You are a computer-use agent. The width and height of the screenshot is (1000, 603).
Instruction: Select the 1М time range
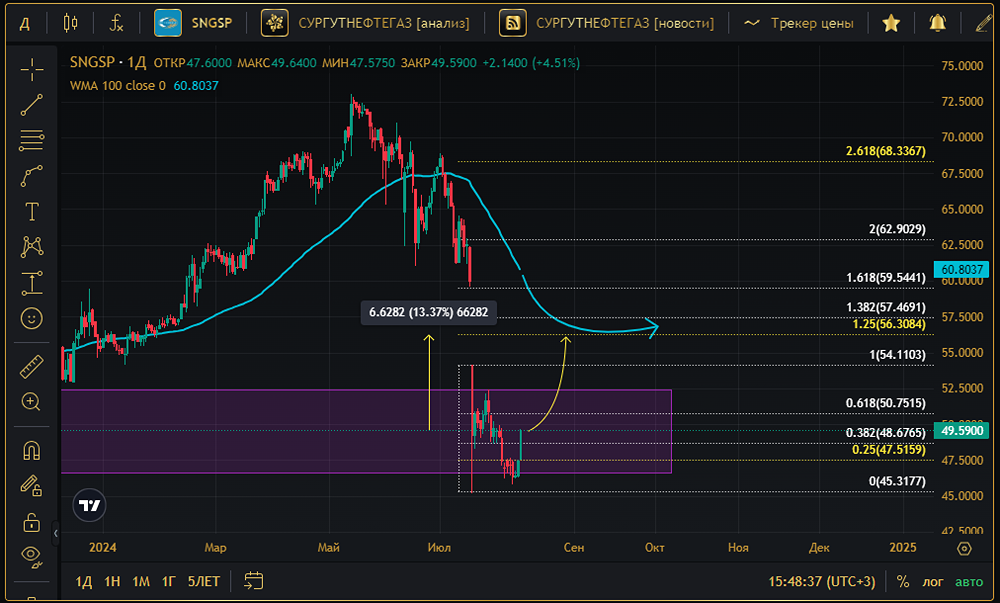(141, 581)
